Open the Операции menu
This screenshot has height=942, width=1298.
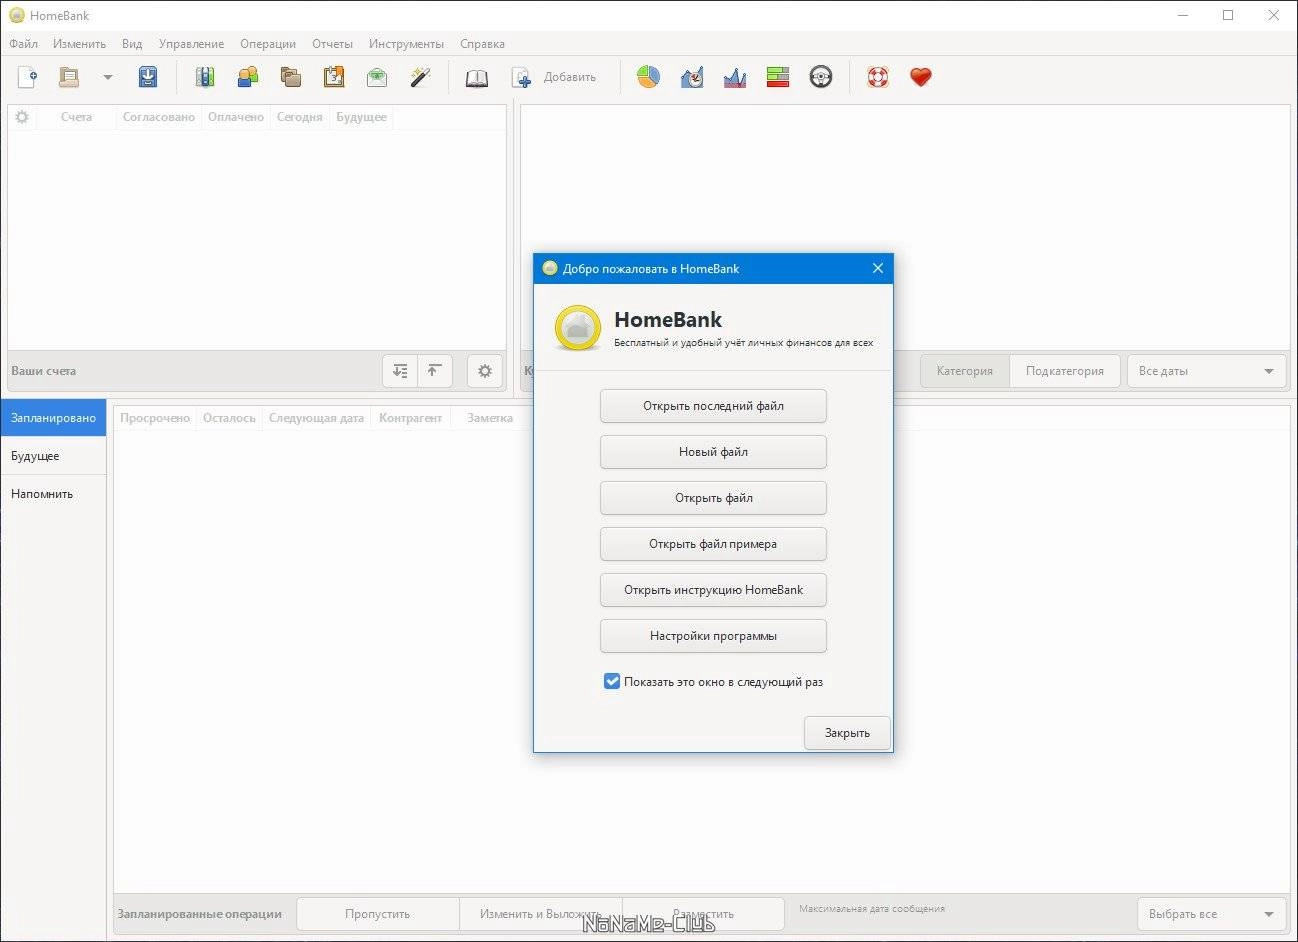(268, 44)
